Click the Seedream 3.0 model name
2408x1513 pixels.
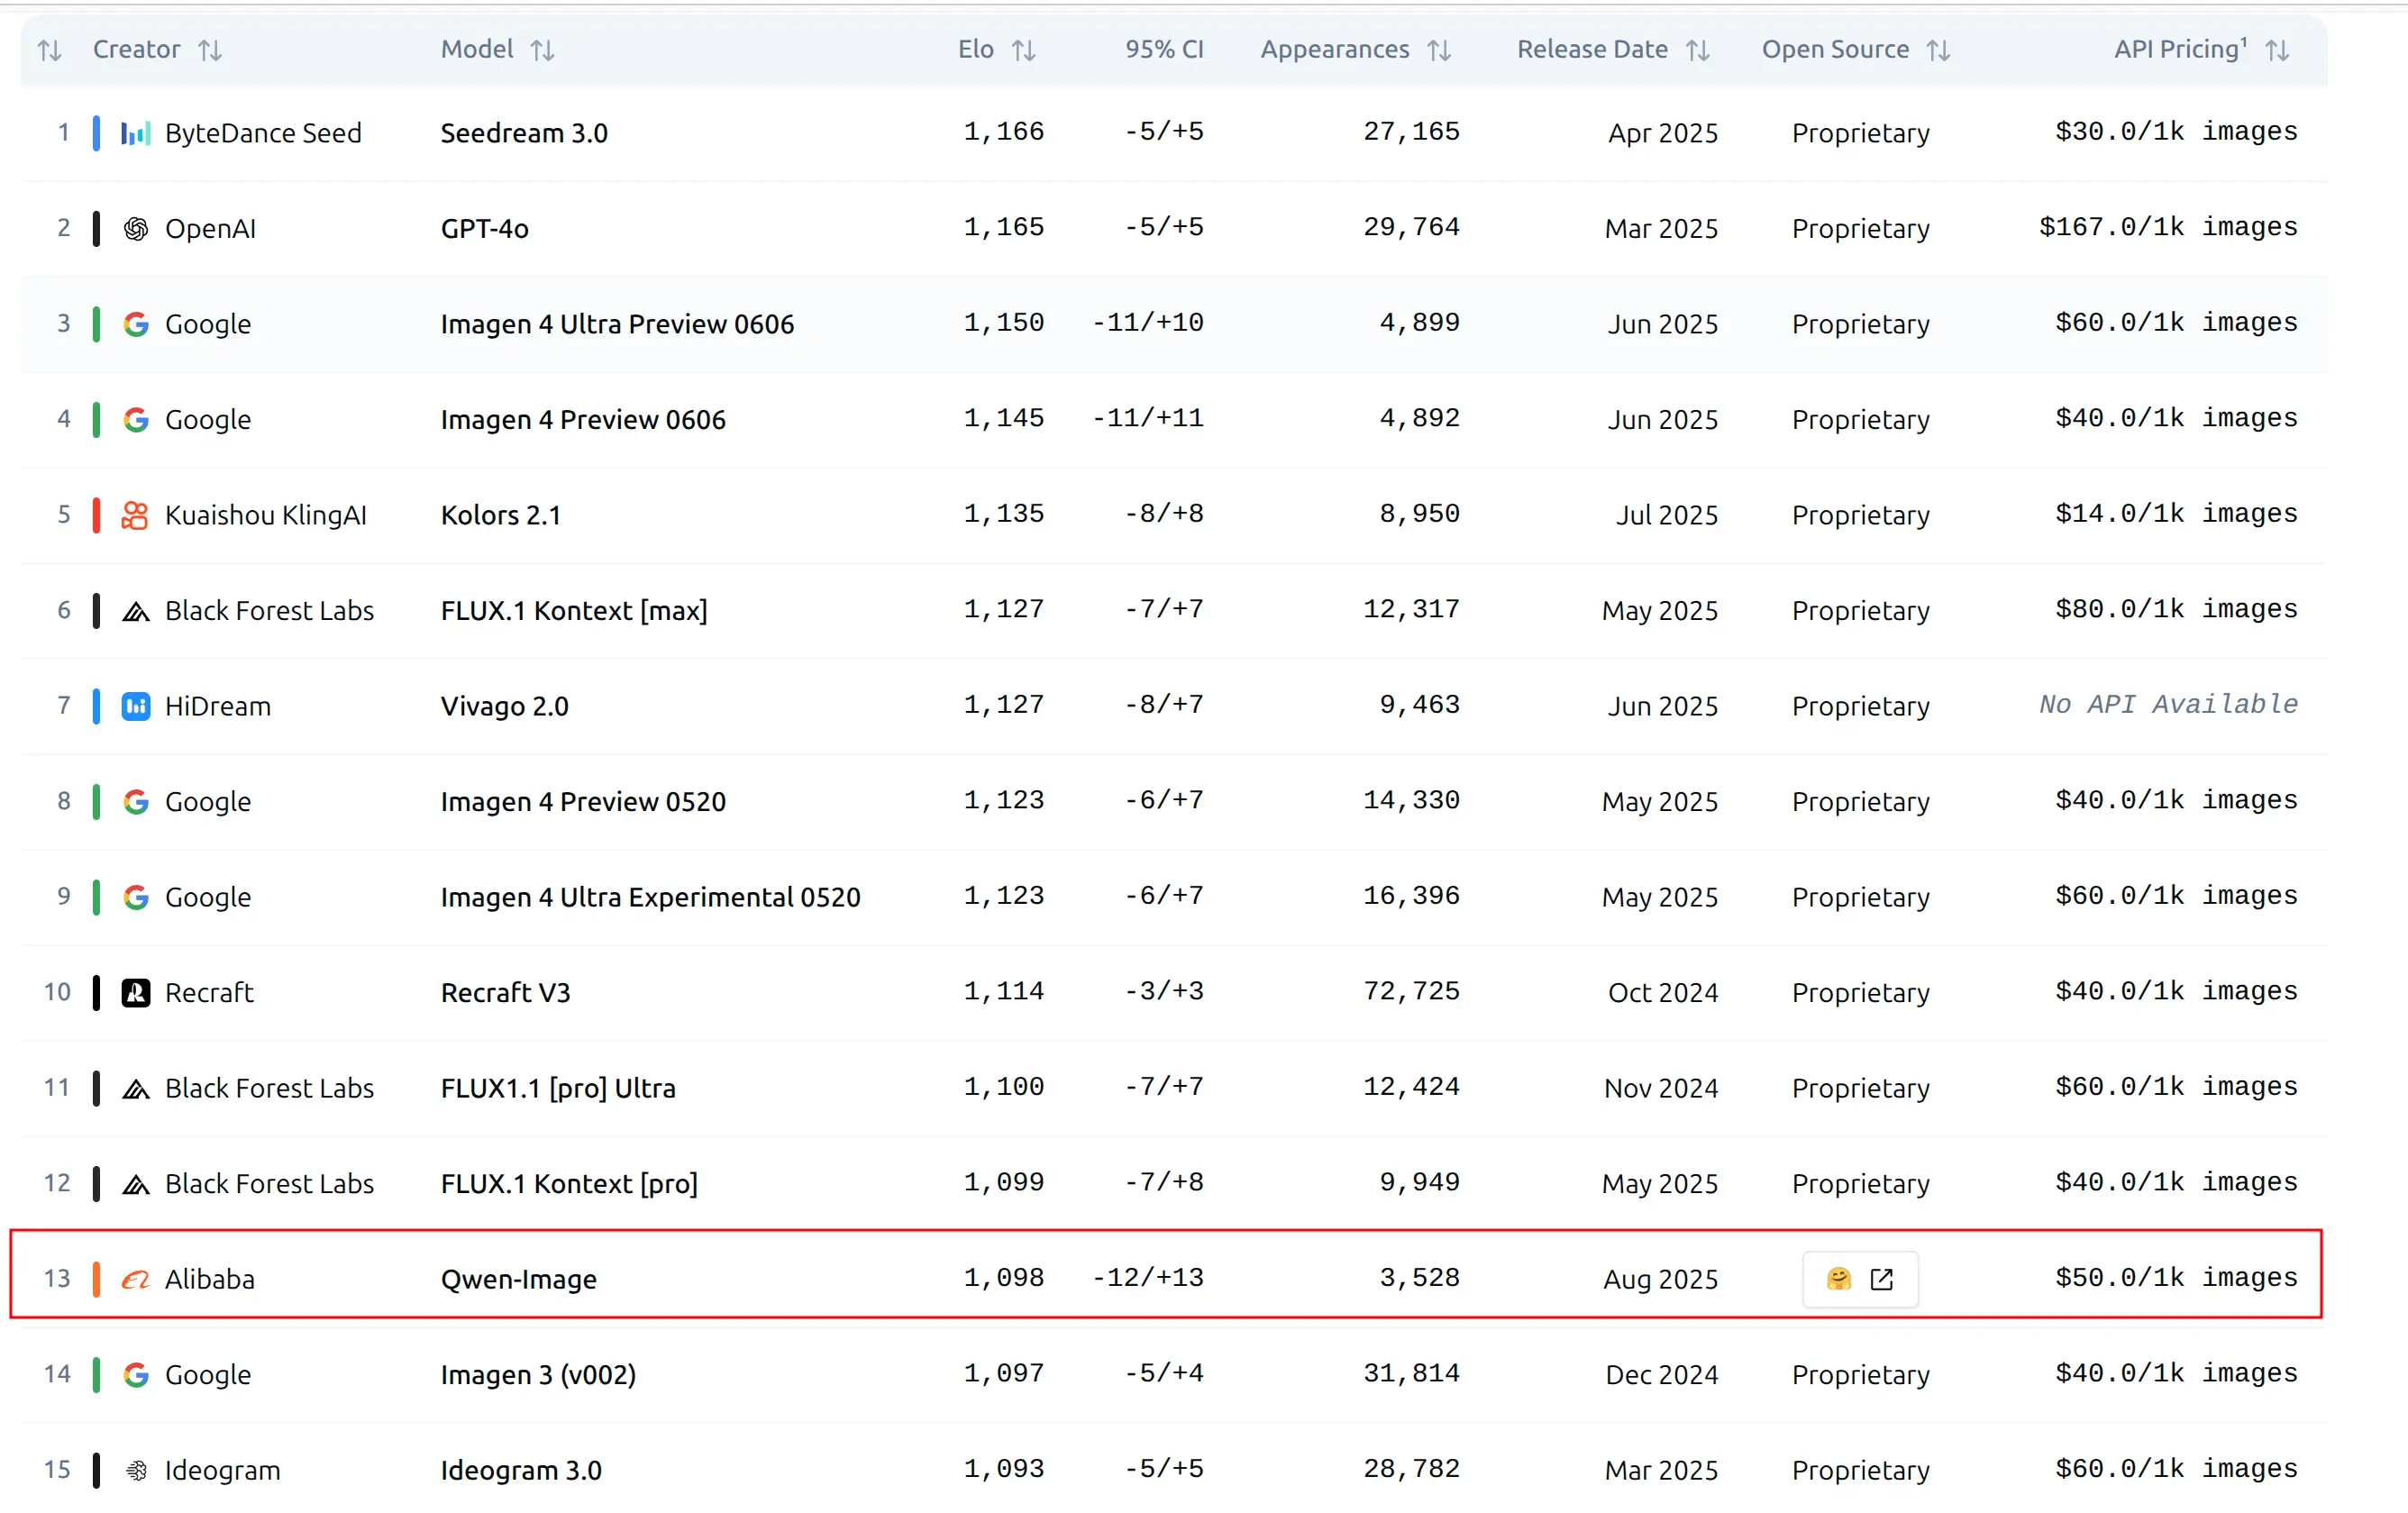(x=524, y=133)
